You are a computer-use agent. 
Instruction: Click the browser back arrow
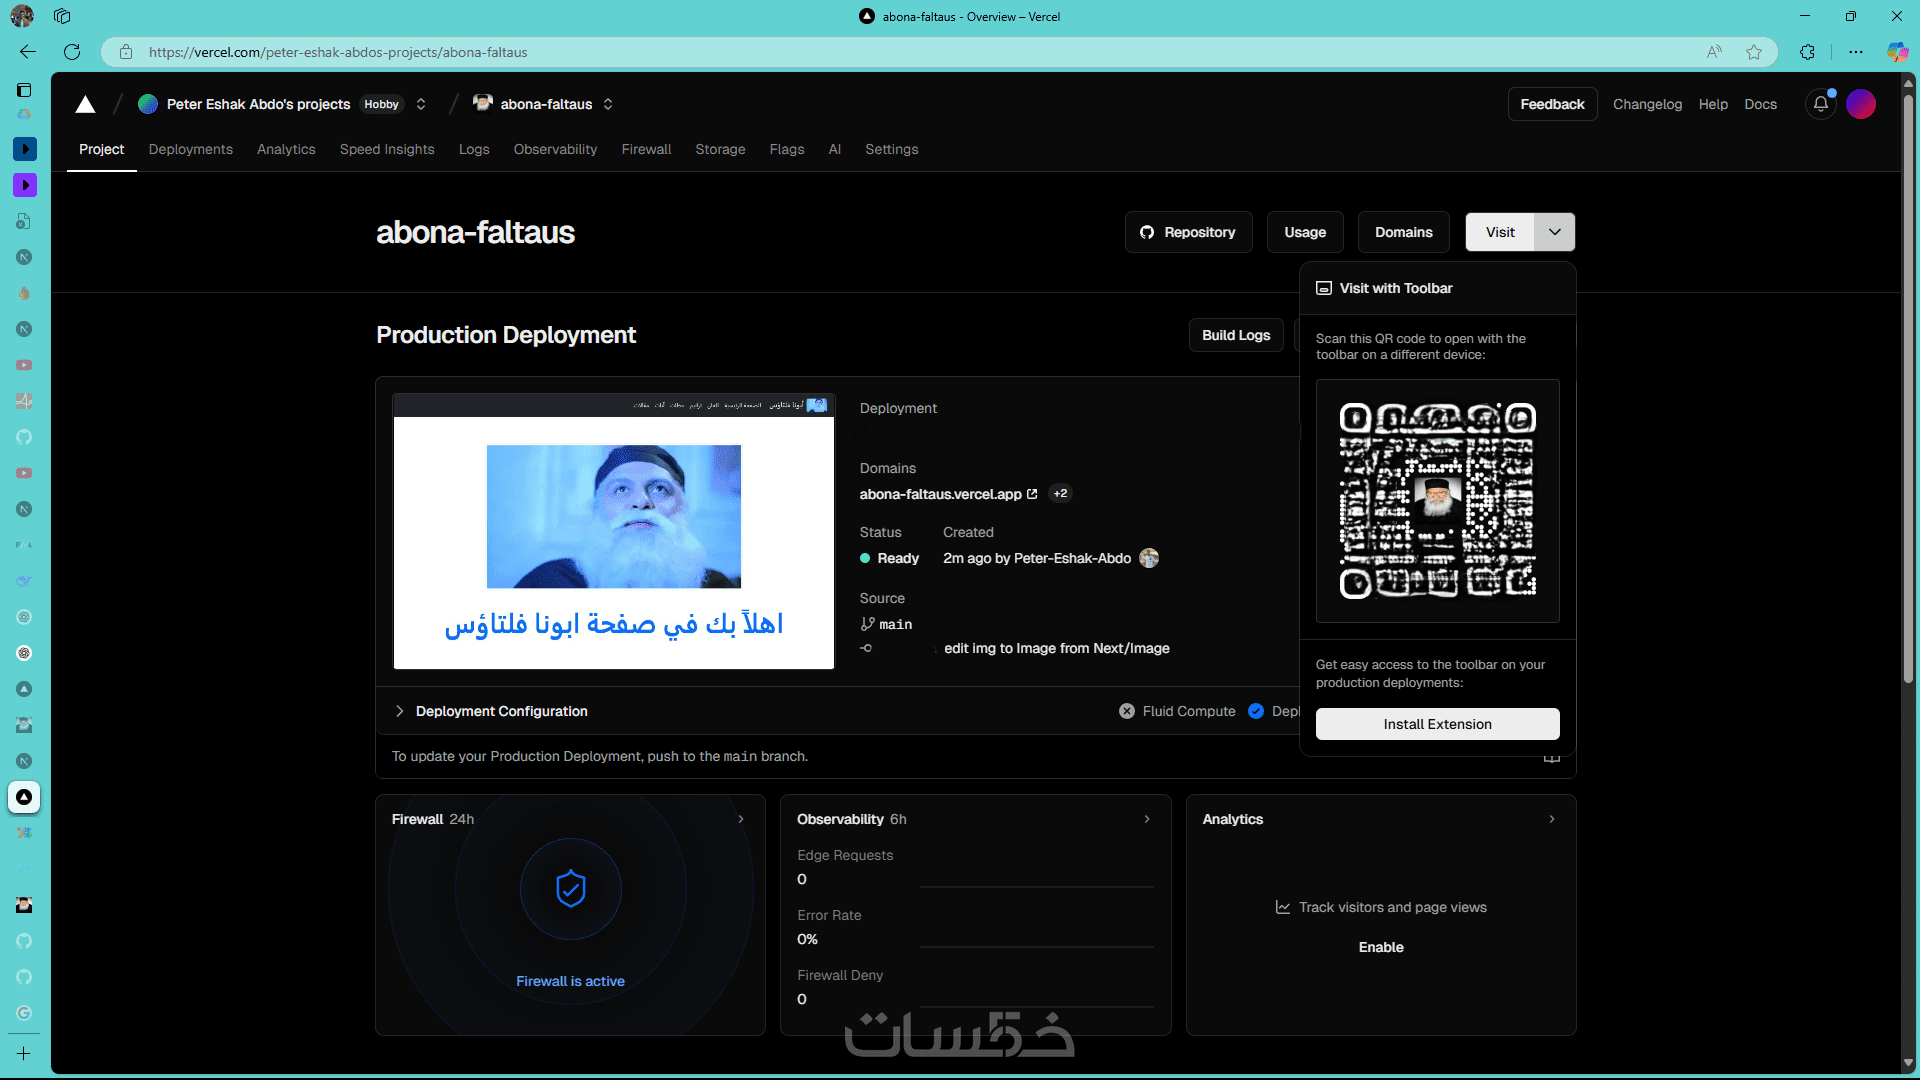pyautogui.click(x=28, y=52)
